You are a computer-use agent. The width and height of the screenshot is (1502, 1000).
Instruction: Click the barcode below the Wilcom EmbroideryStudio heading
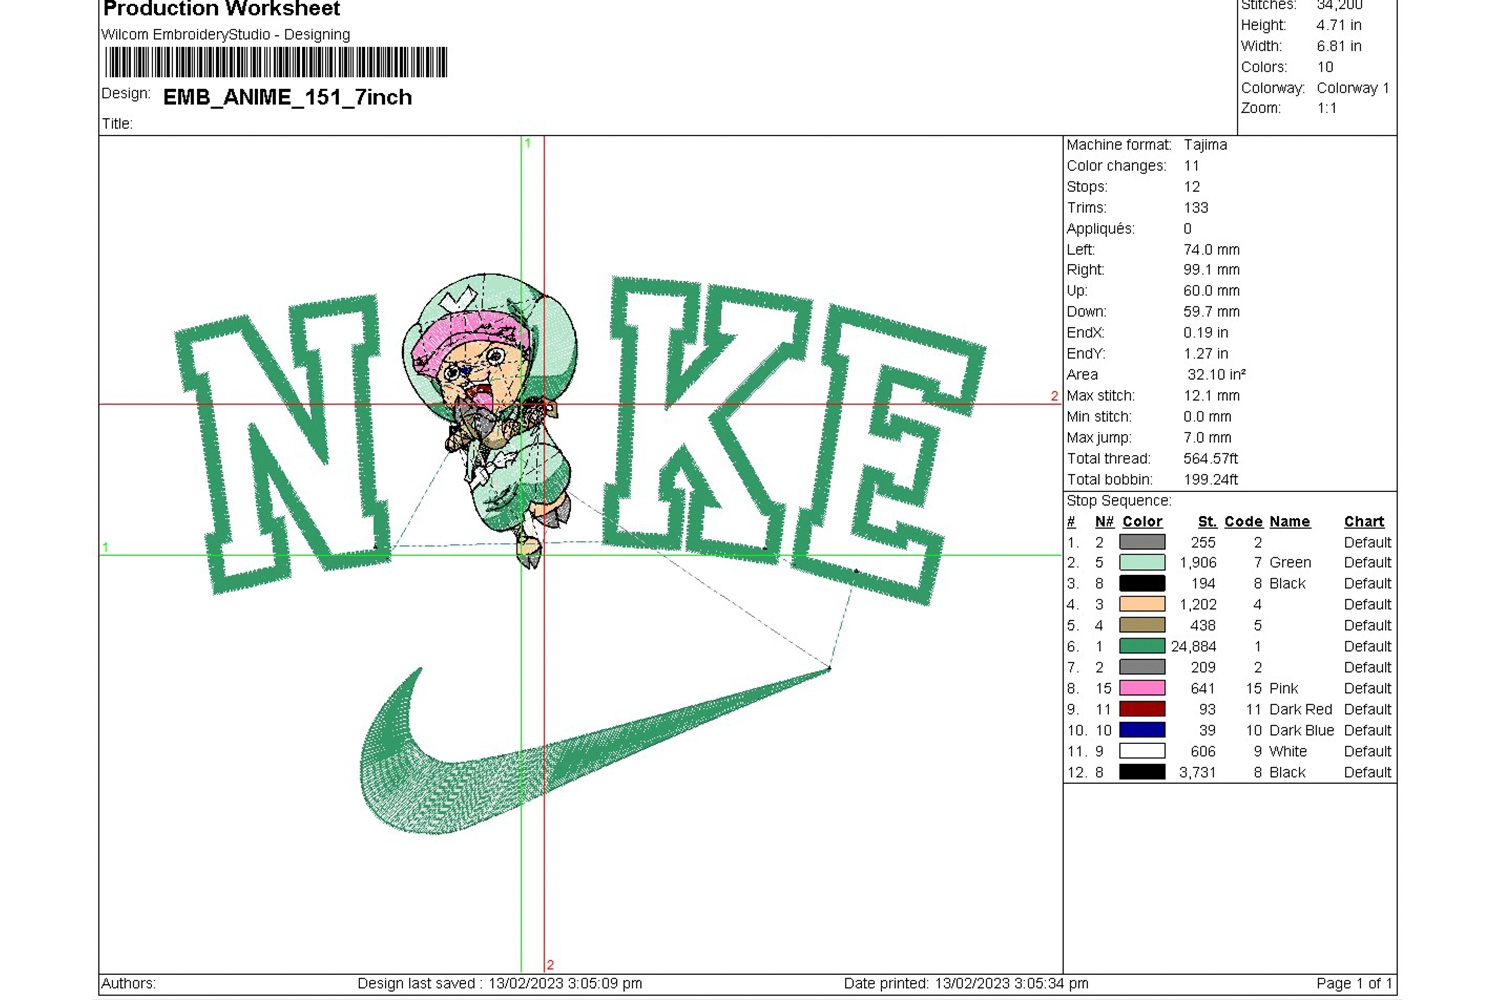(276, 62)
